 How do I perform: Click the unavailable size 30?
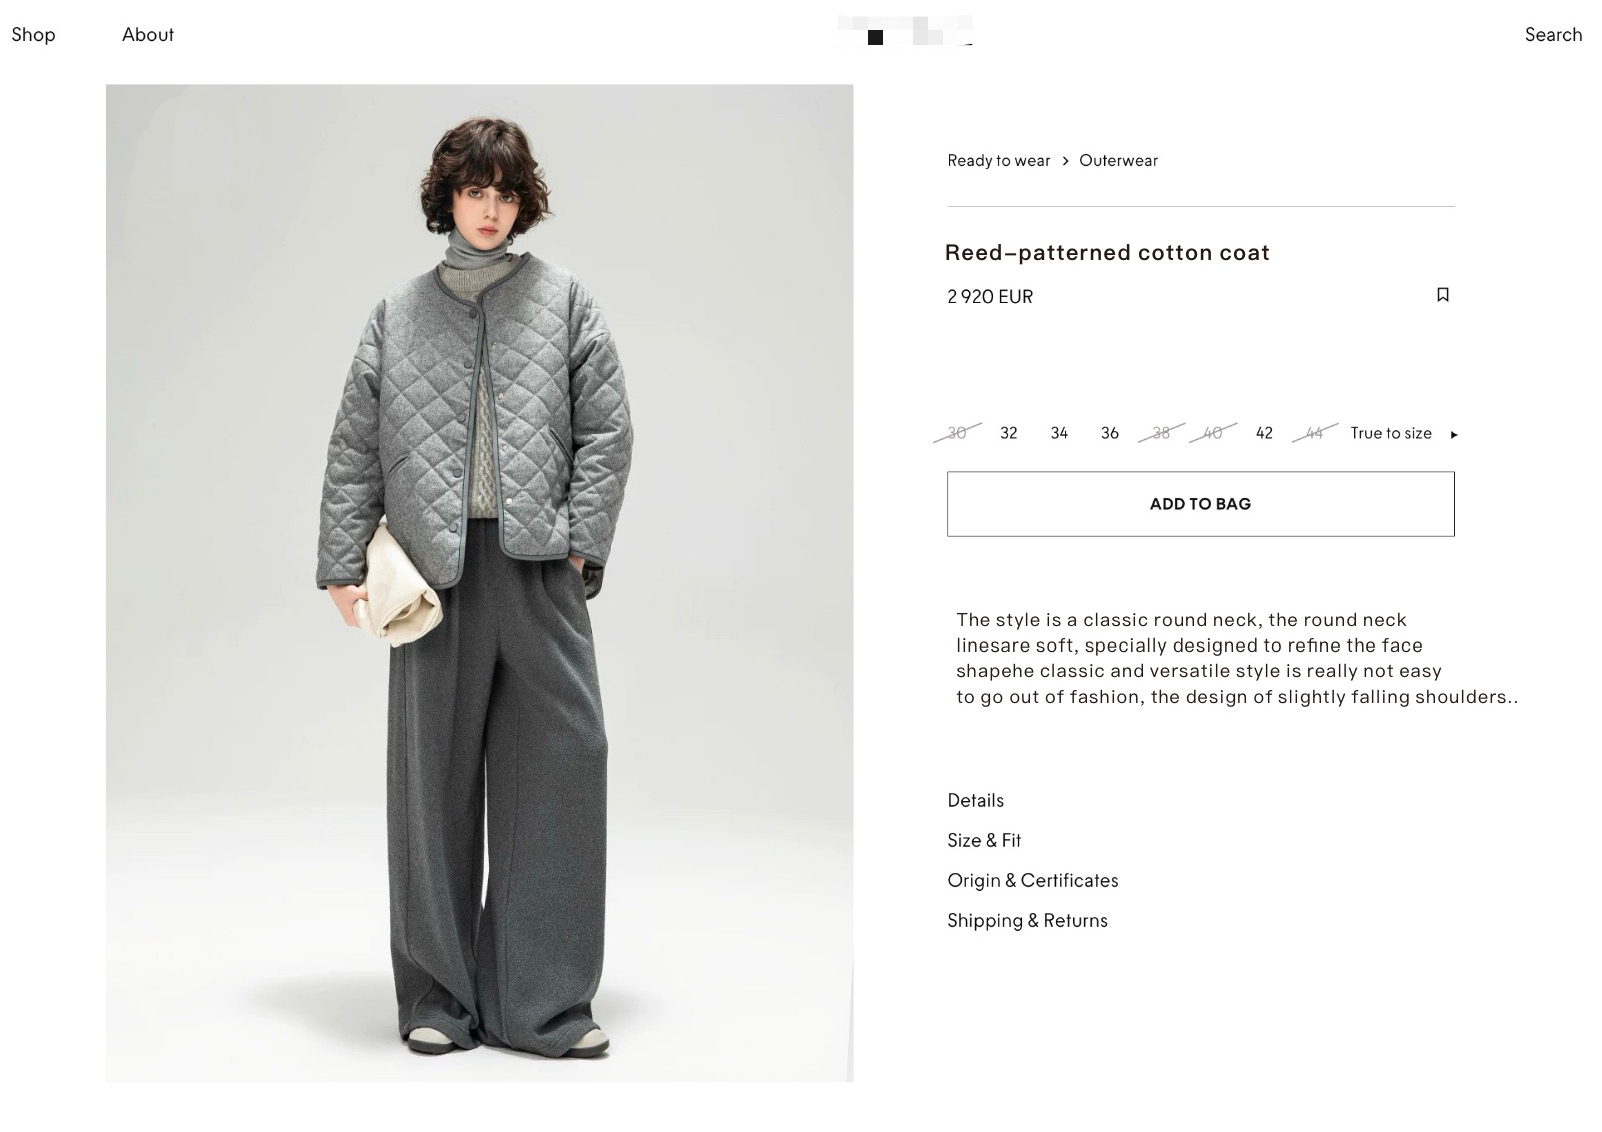pyautogui.click(x=957, y=433)
